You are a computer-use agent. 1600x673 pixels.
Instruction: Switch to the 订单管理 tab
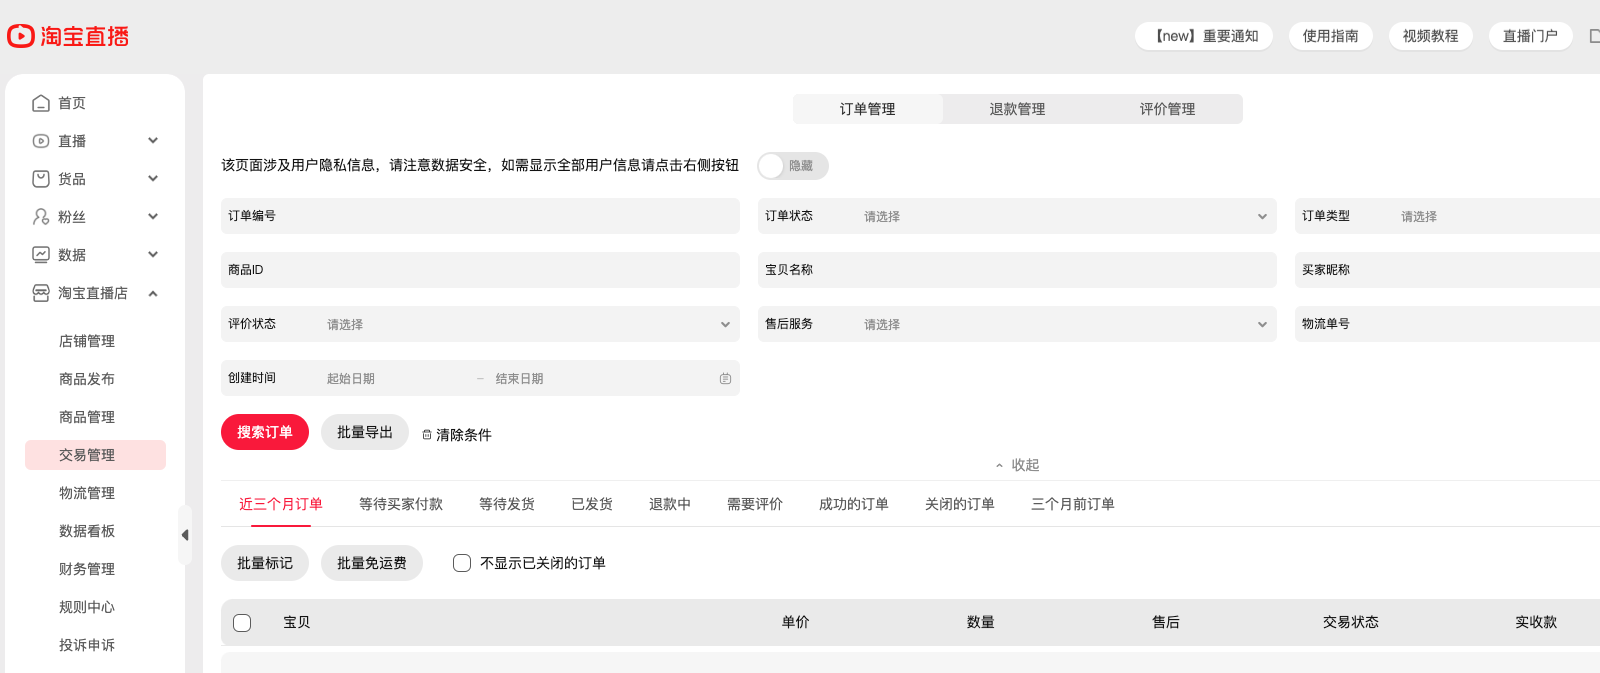coord(868,109)
